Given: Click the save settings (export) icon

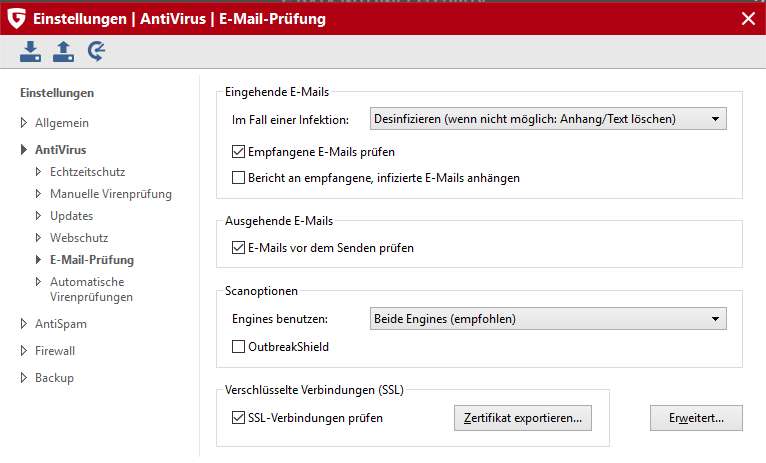Looking at the screenshot, I should click(63, 51).
